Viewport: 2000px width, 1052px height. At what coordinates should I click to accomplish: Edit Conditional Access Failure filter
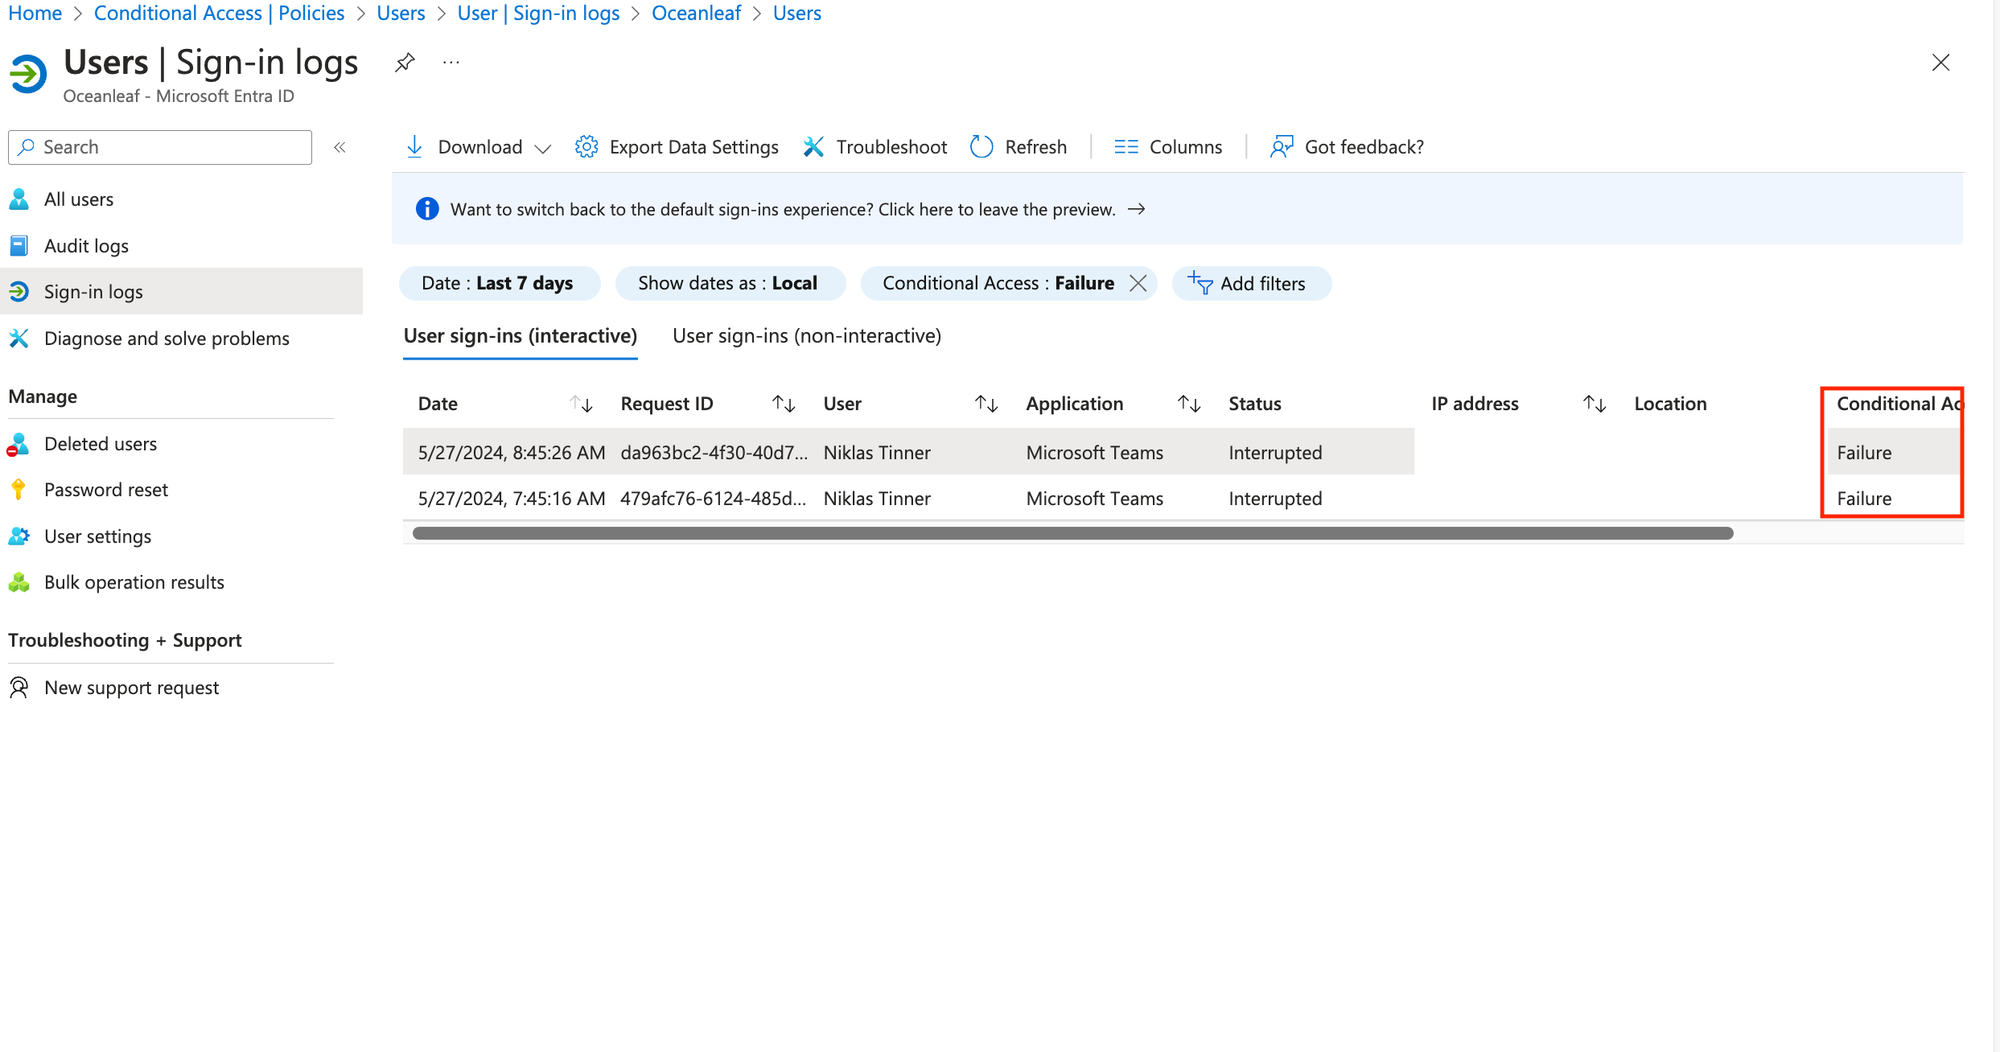click(x=998, y=284)
